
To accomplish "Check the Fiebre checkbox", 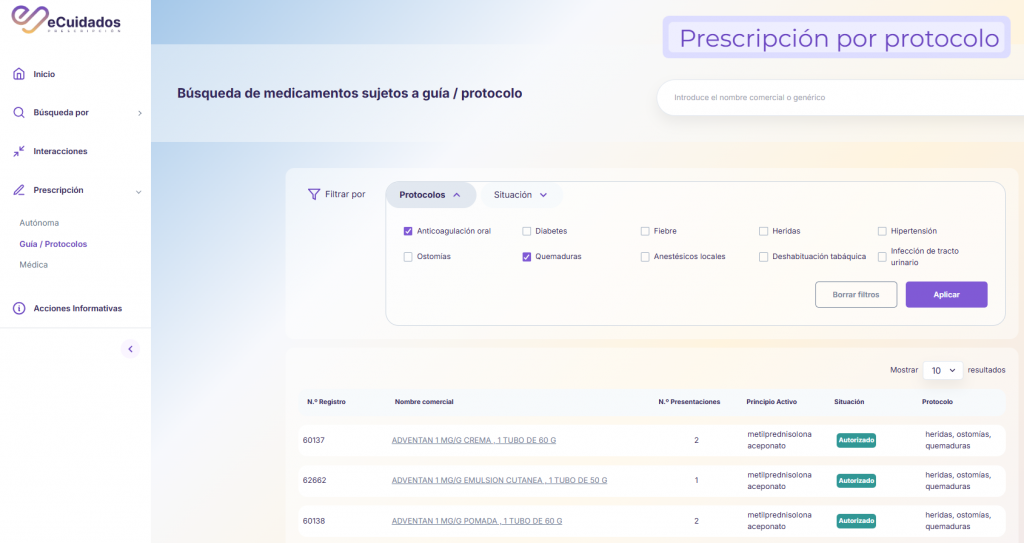I will coord(645,231).
